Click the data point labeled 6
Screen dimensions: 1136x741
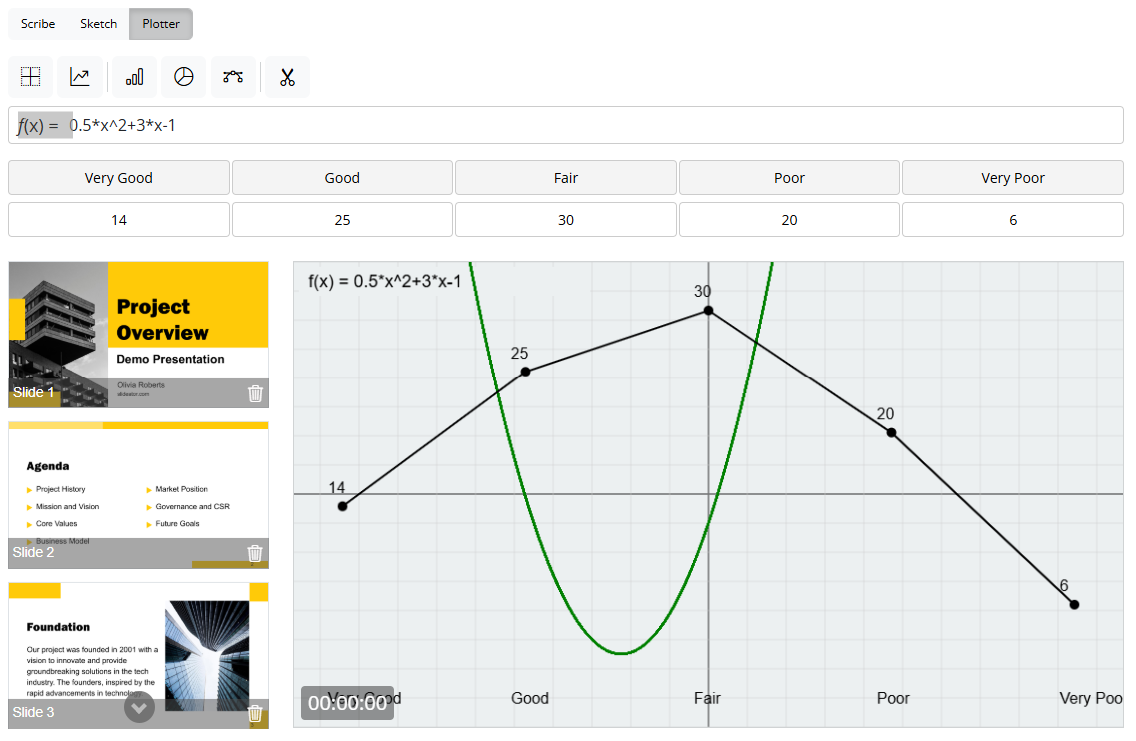pyautogui.click(x=1074, y=605)
